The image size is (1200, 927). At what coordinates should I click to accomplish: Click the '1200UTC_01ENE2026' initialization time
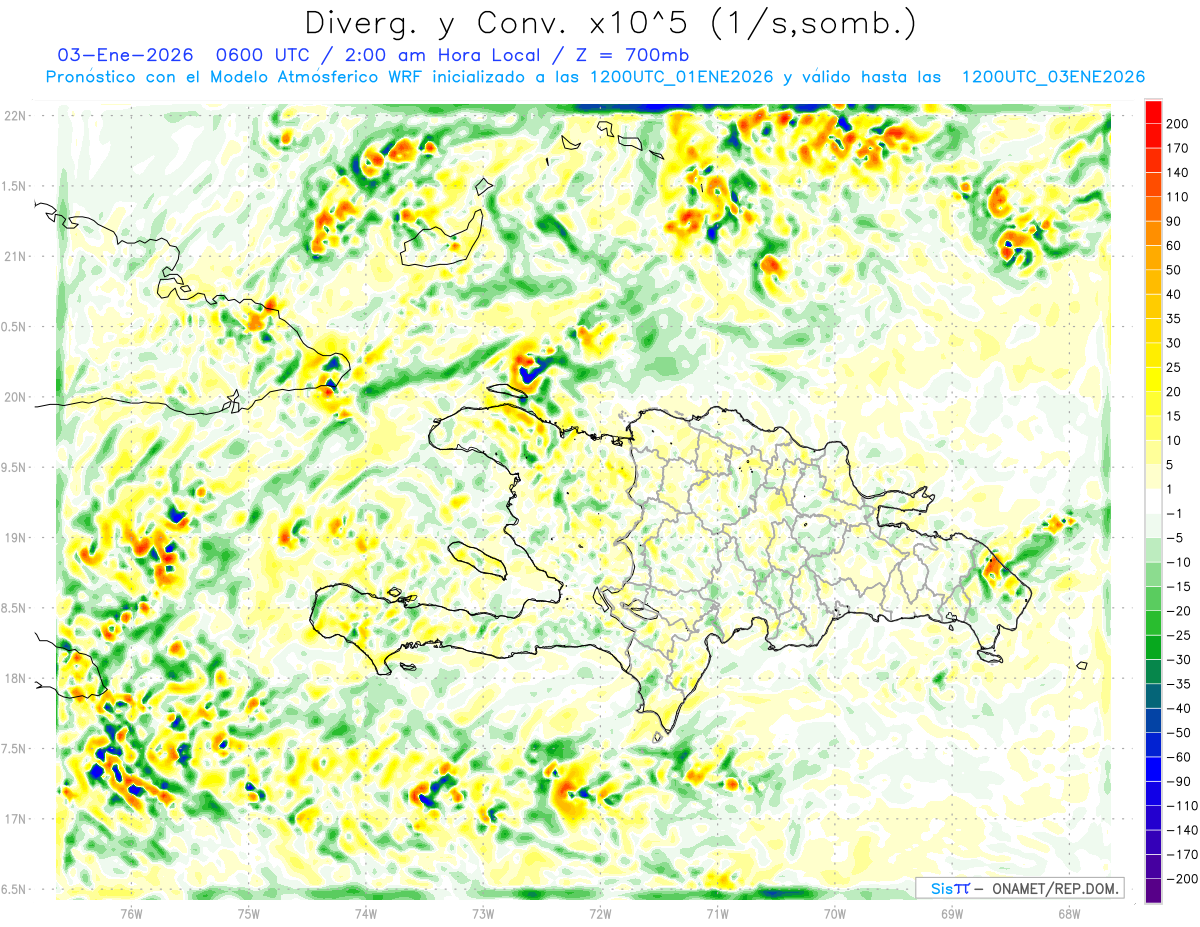tap(682, 77)
